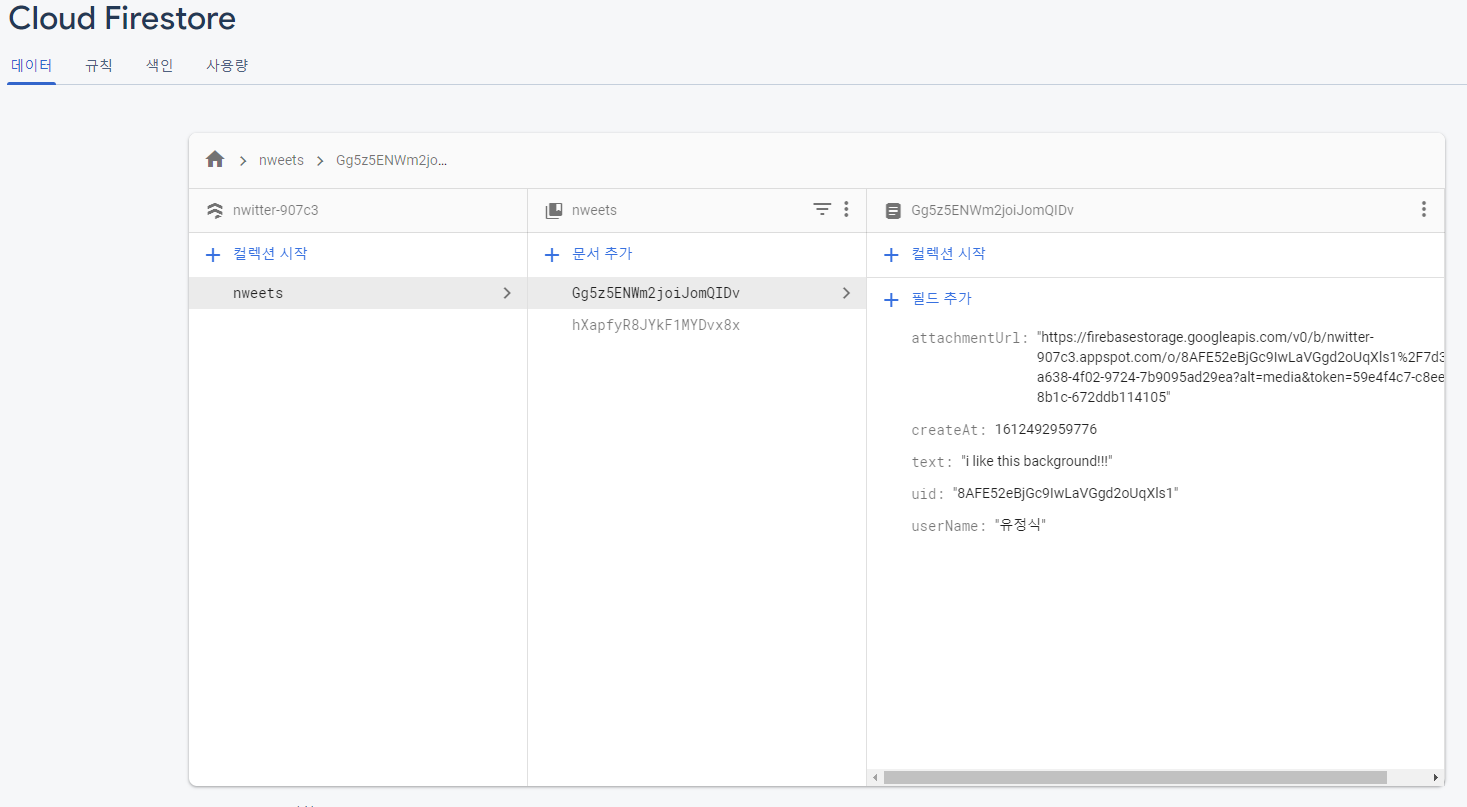Click the userName field name
Viewport: 1467px width, 807px height.
pyautogui.click(x=948, y=526)
